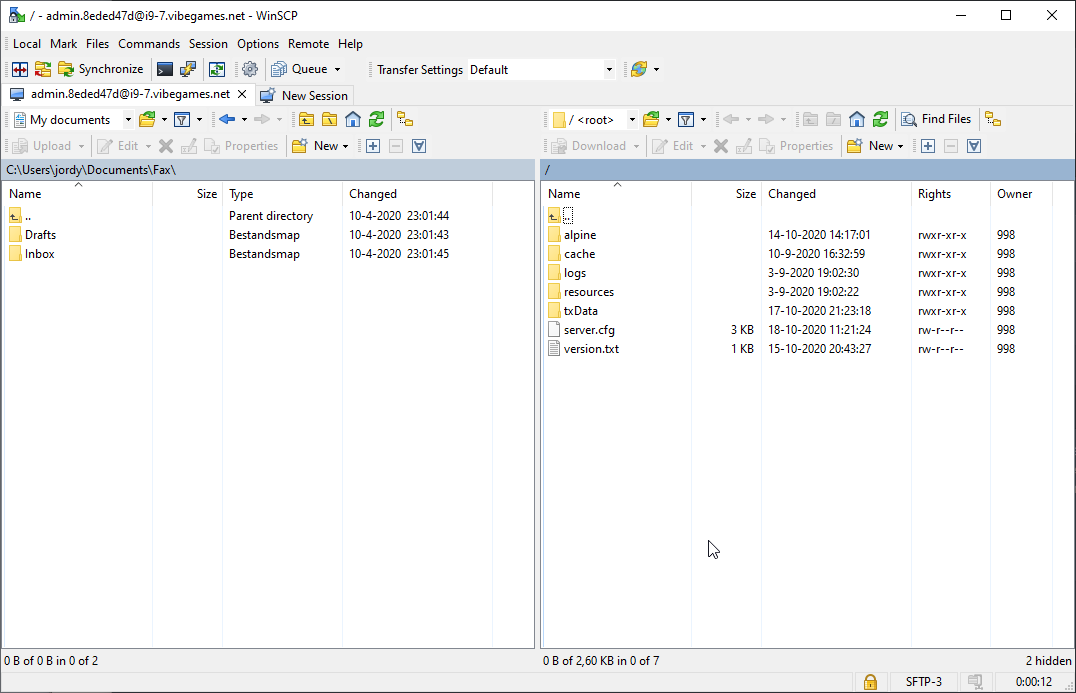Click the Synchronize button

pos(101,69)
